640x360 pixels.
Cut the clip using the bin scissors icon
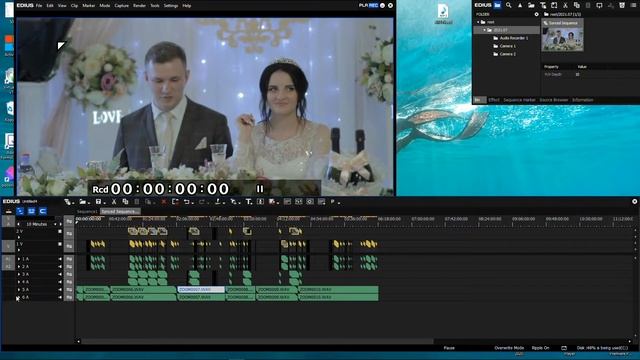coord(565,5)
